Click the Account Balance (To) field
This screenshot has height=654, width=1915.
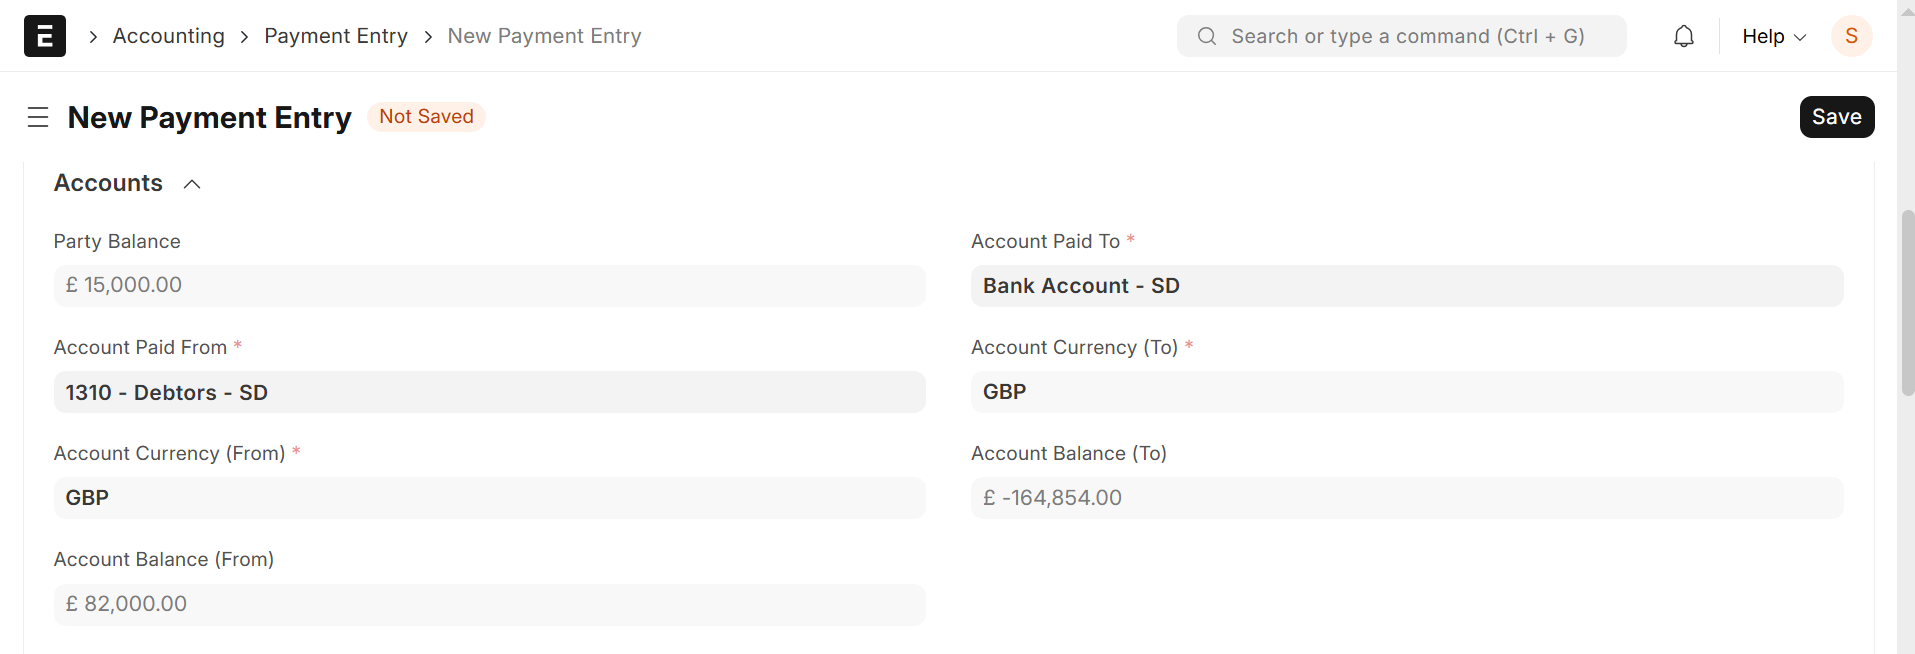pyautogui.click(x=1406, y=498)
